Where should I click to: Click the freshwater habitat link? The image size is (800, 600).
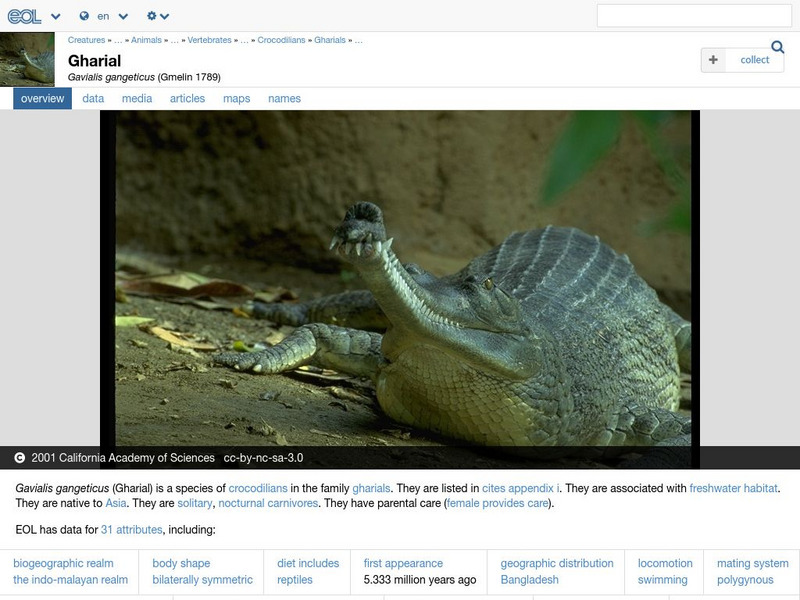click(734, 487)
